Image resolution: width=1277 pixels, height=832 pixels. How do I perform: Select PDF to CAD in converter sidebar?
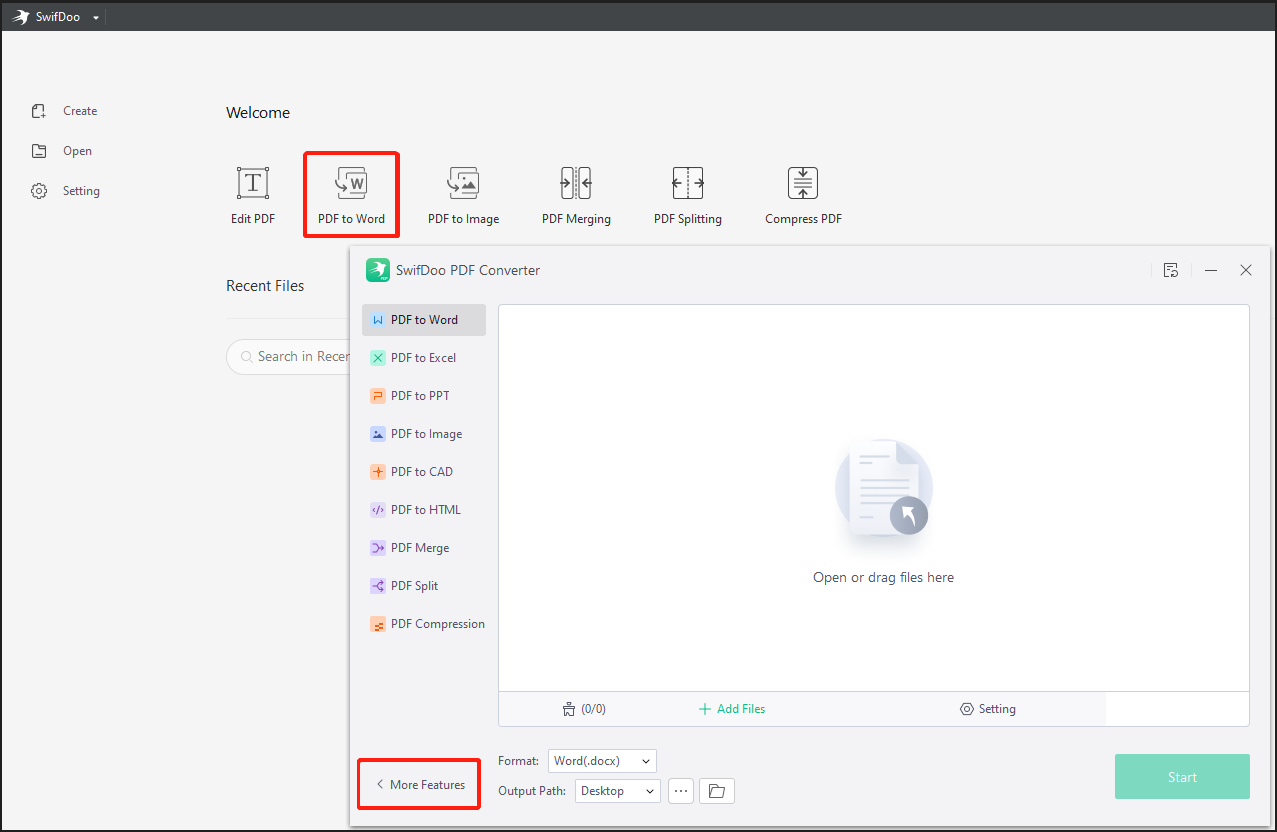[x=424, y=472]
